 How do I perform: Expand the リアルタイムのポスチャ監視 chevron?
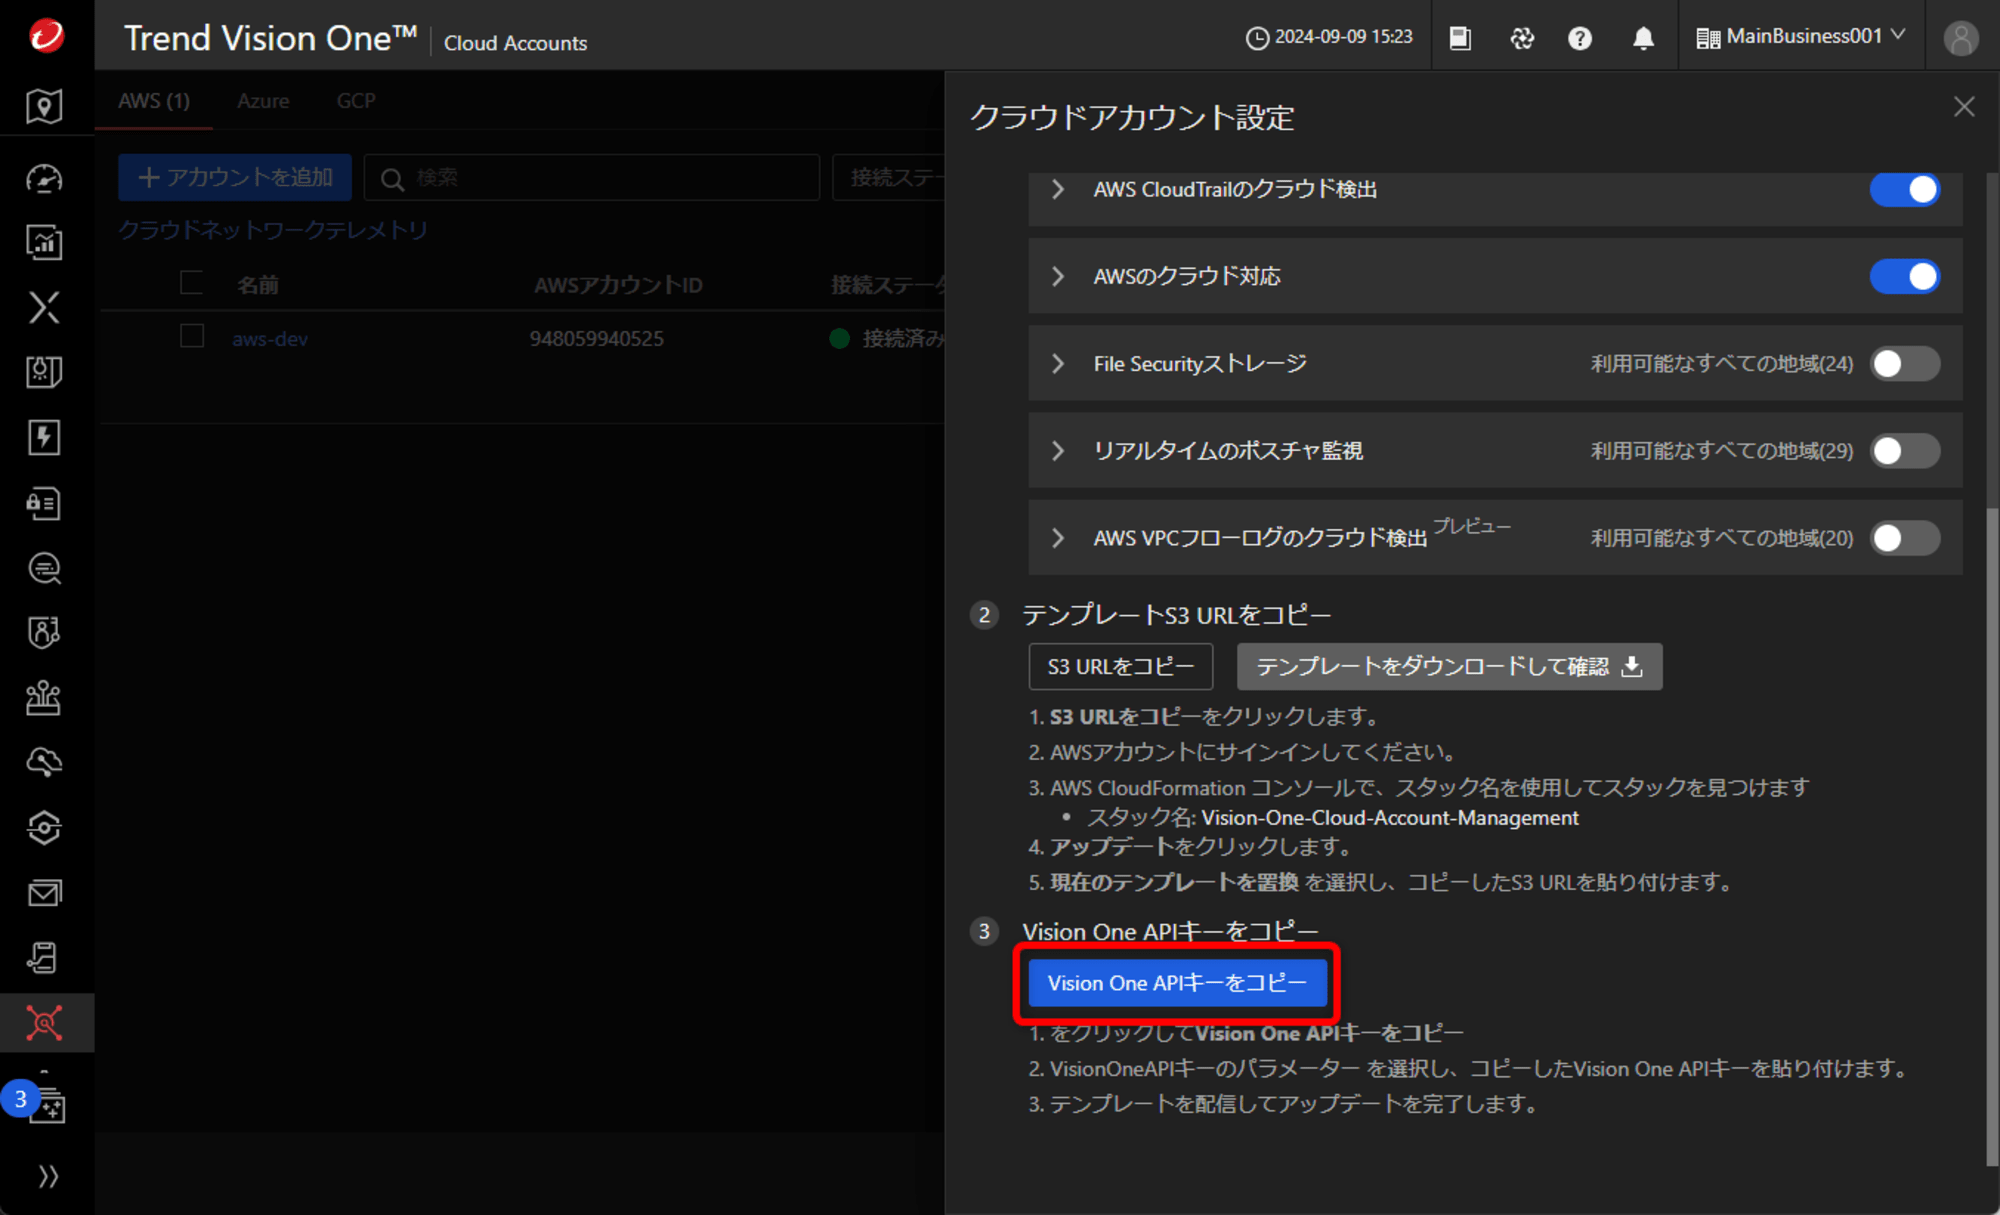click(x=1058, y=451)
